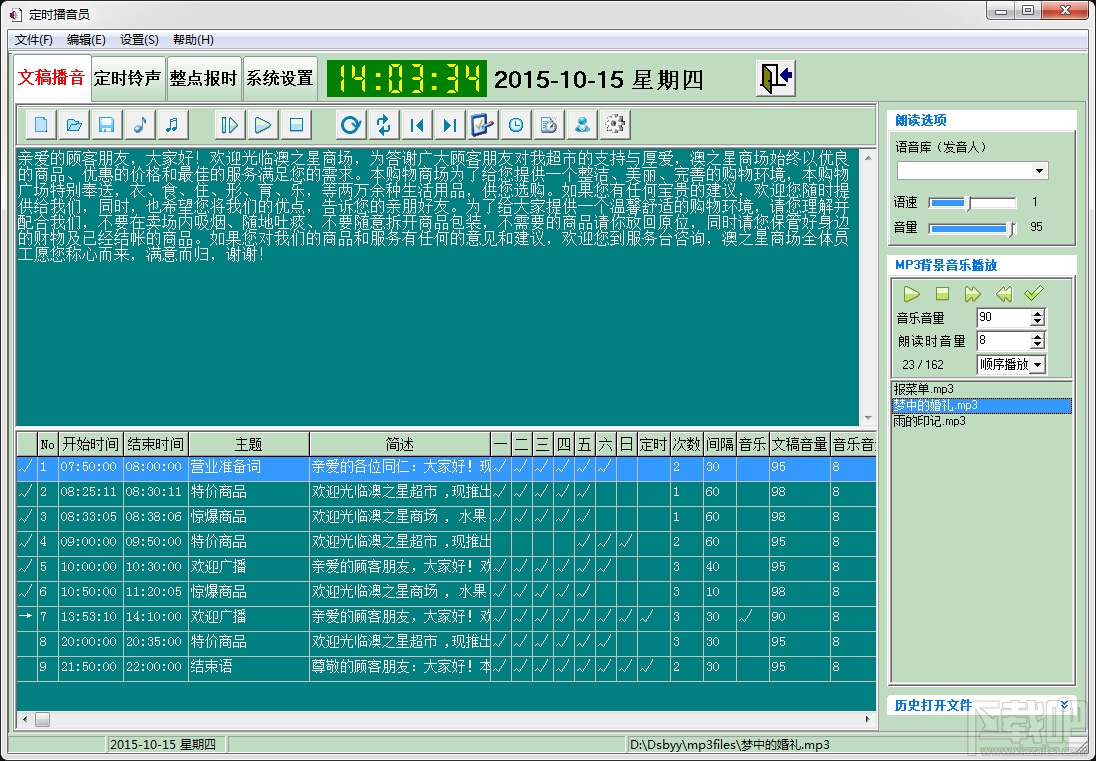Click the open folder toolbar icon
Image resolution: width=1096 pixels, height=761 pixels.
[x=73, y=125]
